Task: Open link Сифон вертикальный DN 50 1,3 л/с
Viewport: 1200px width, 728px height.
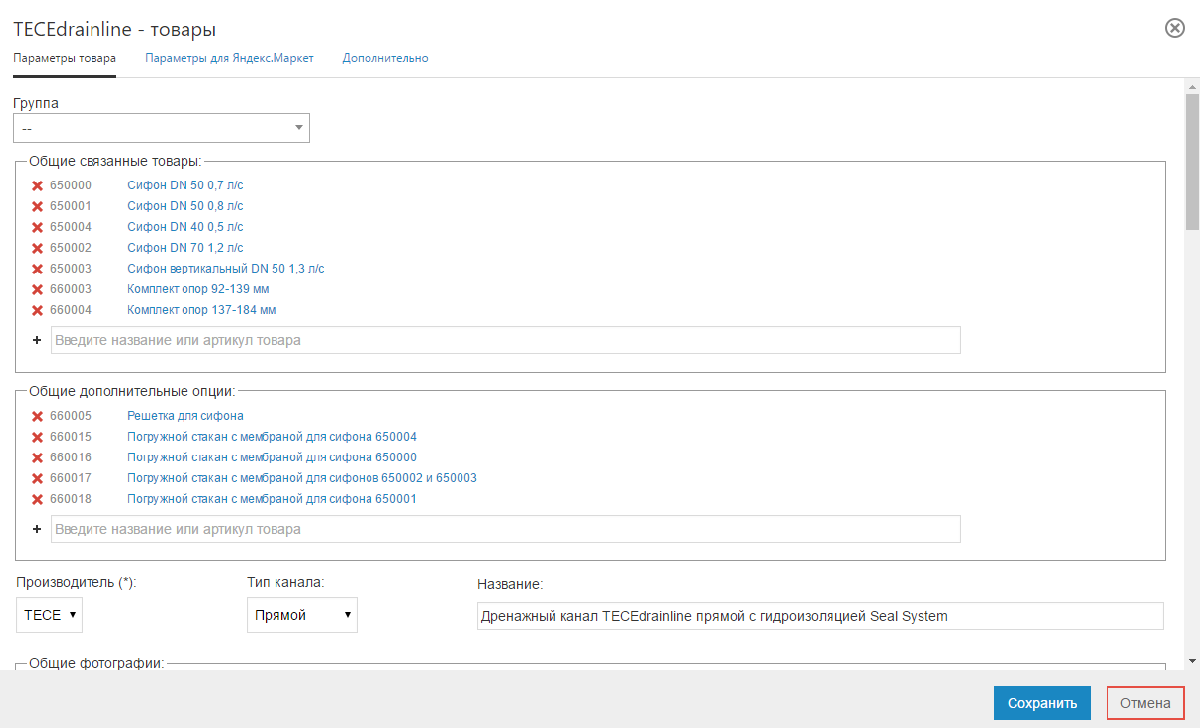Action: [x=226, y=269]
